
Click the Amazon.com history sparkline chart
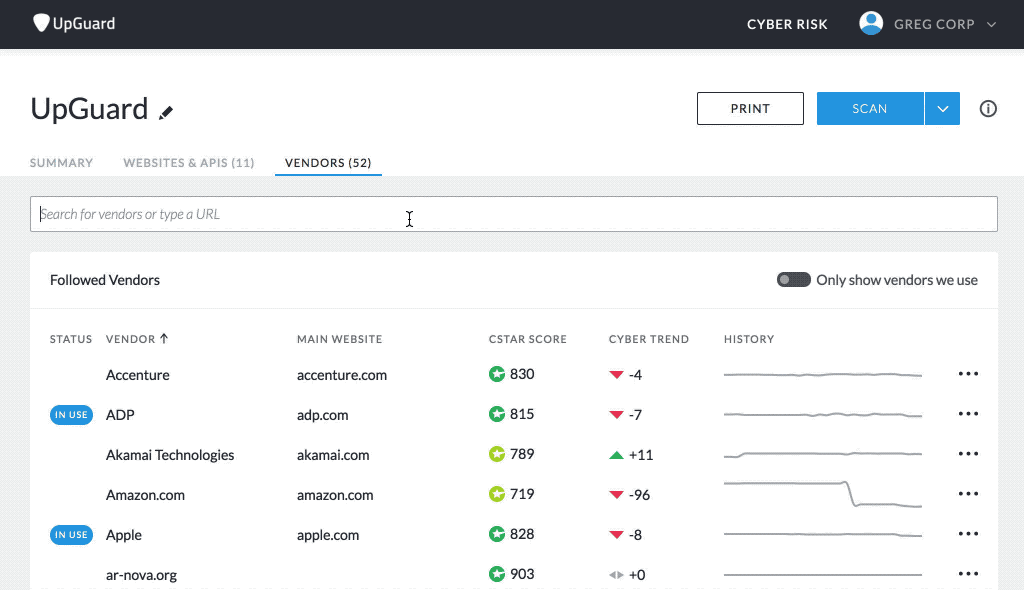823,494
